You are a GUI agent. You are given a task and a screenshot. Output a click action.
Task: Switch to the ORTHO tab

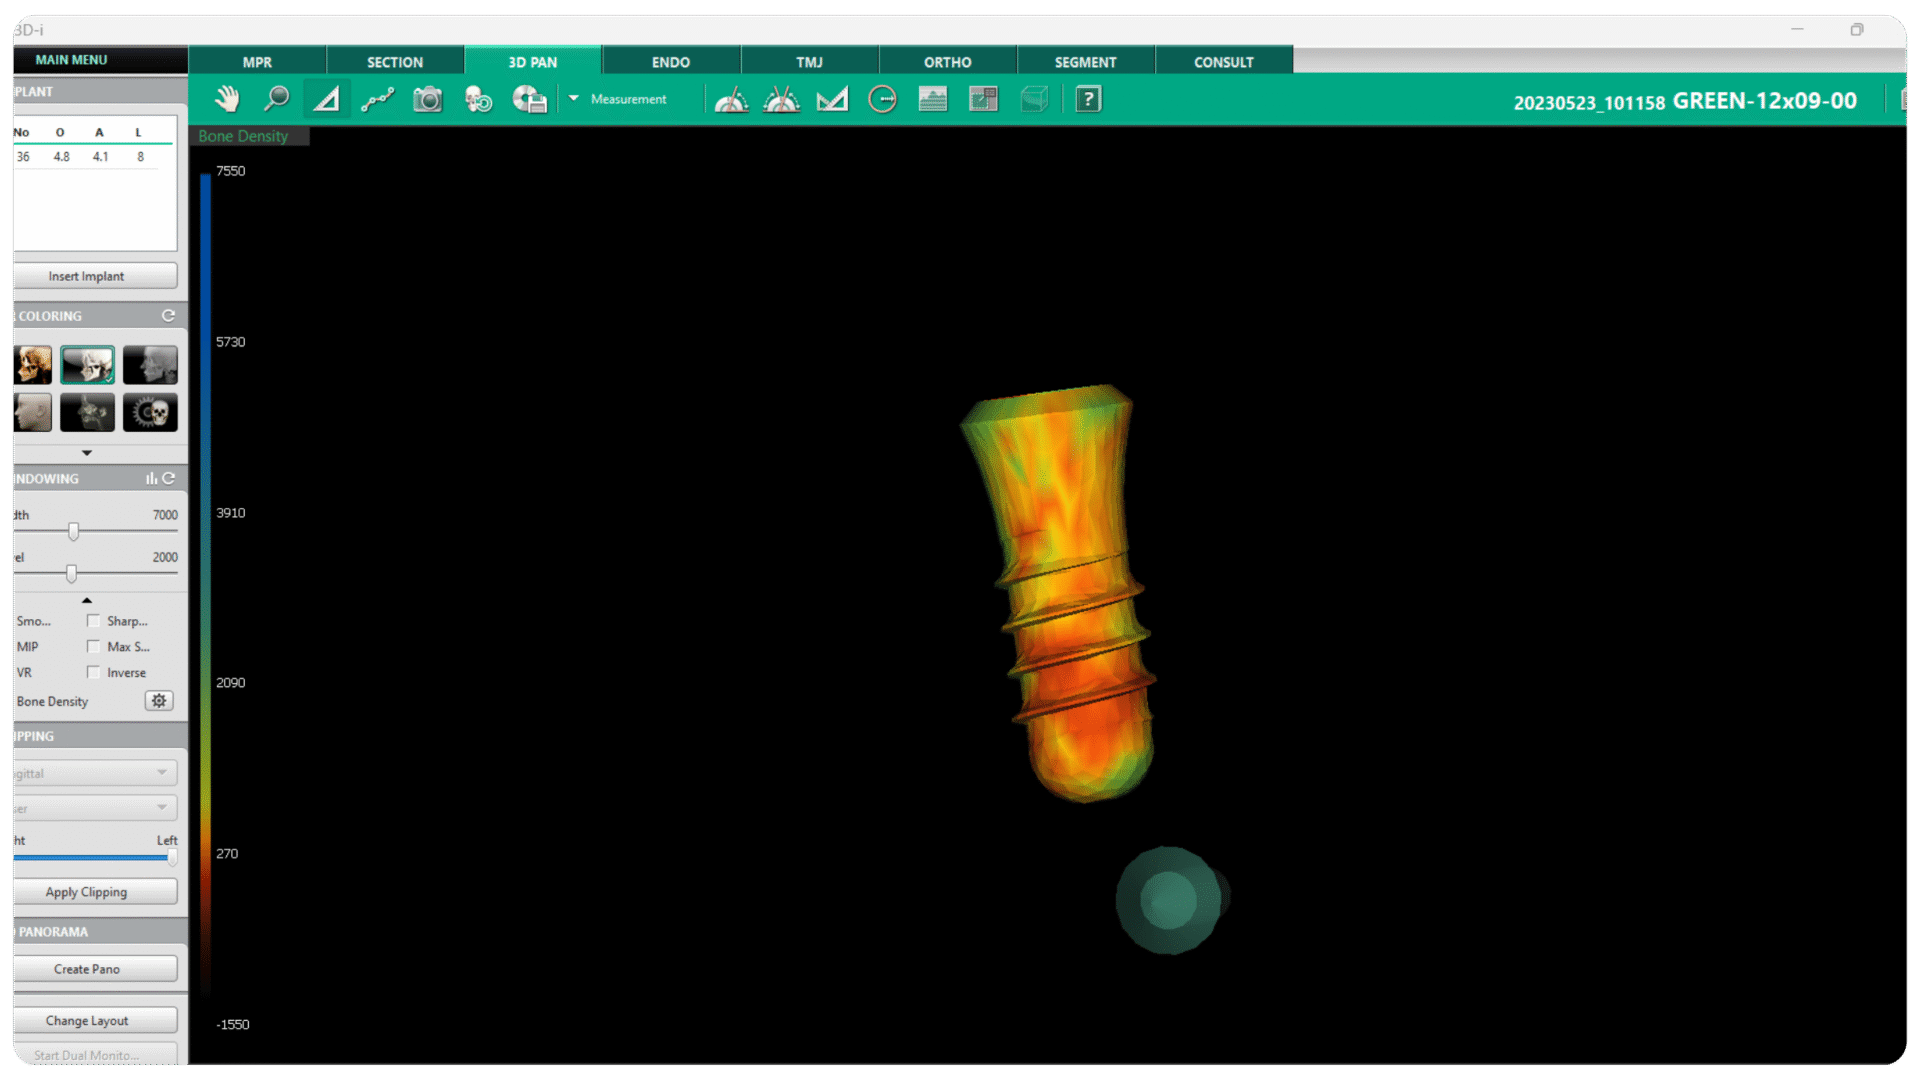947,62
